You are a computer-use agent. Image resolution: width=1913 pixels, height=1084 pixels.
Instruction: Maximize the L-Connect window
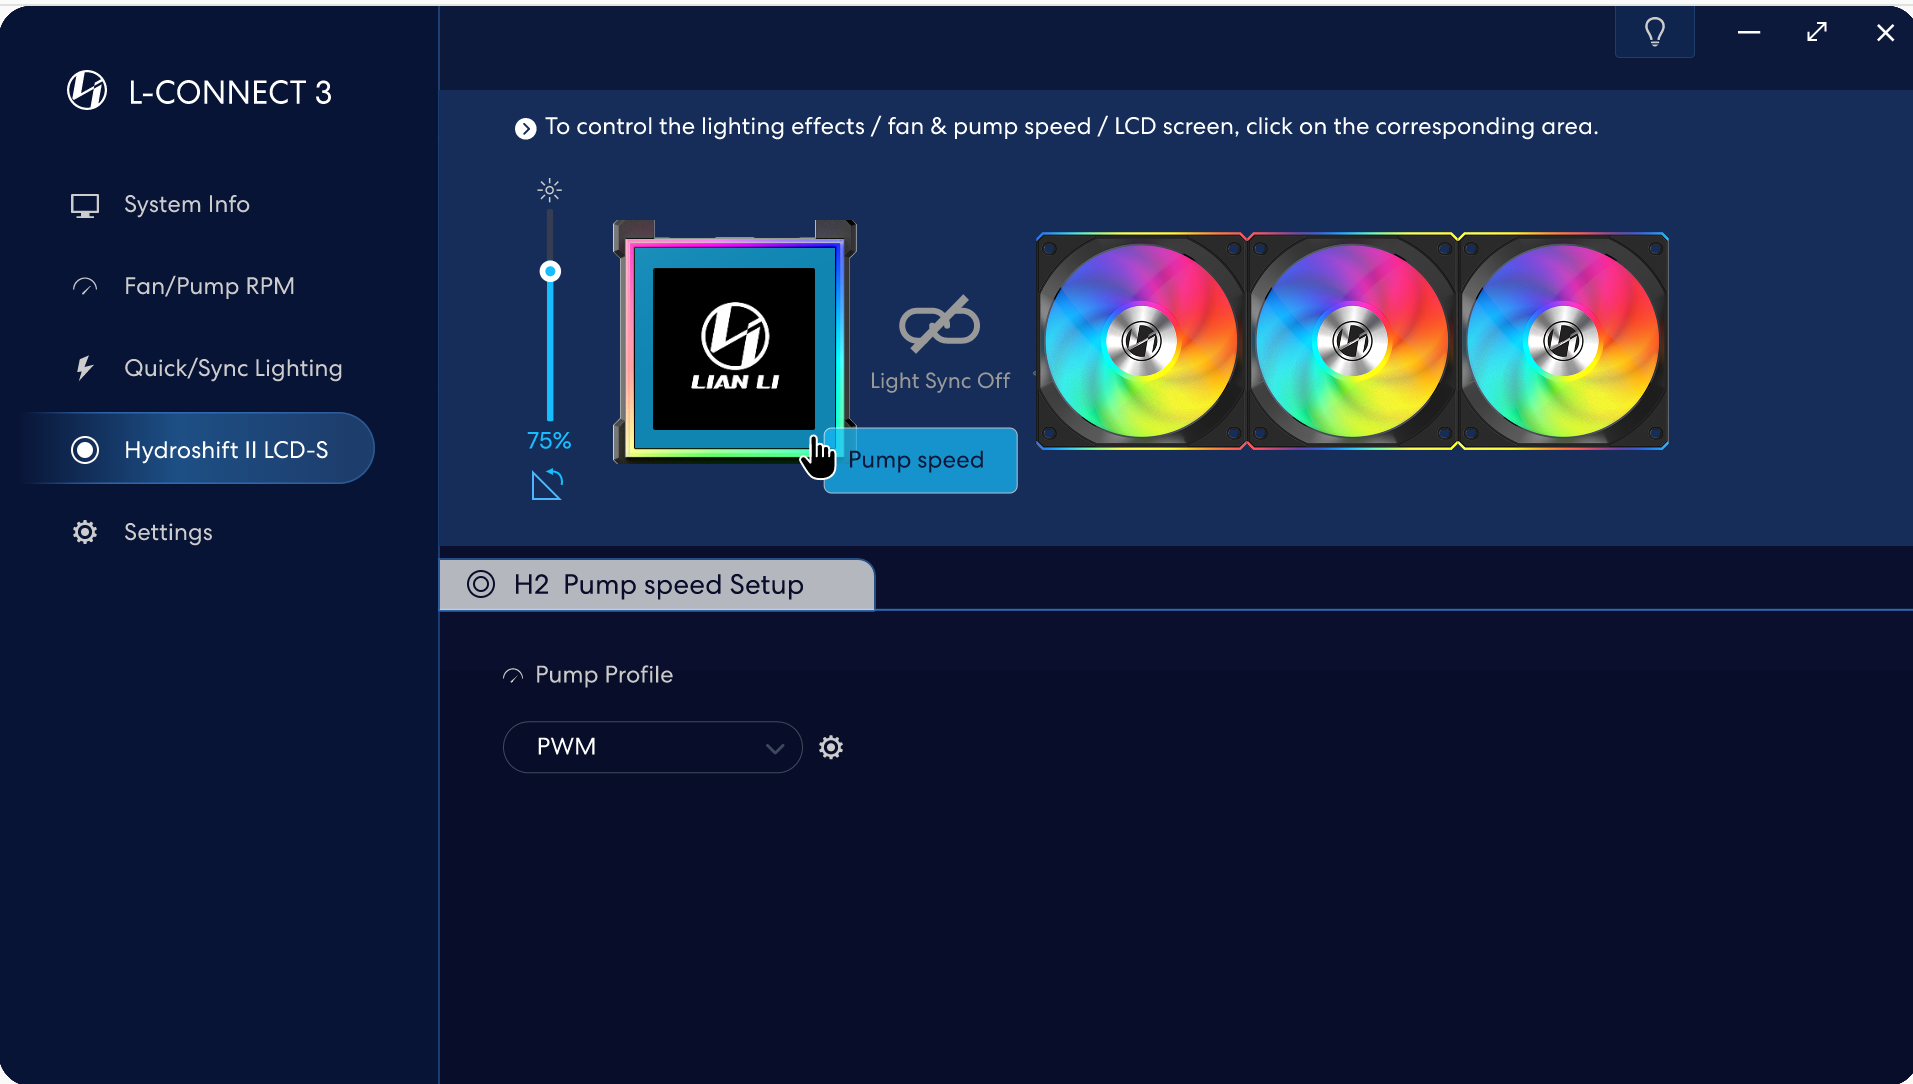1817,32
